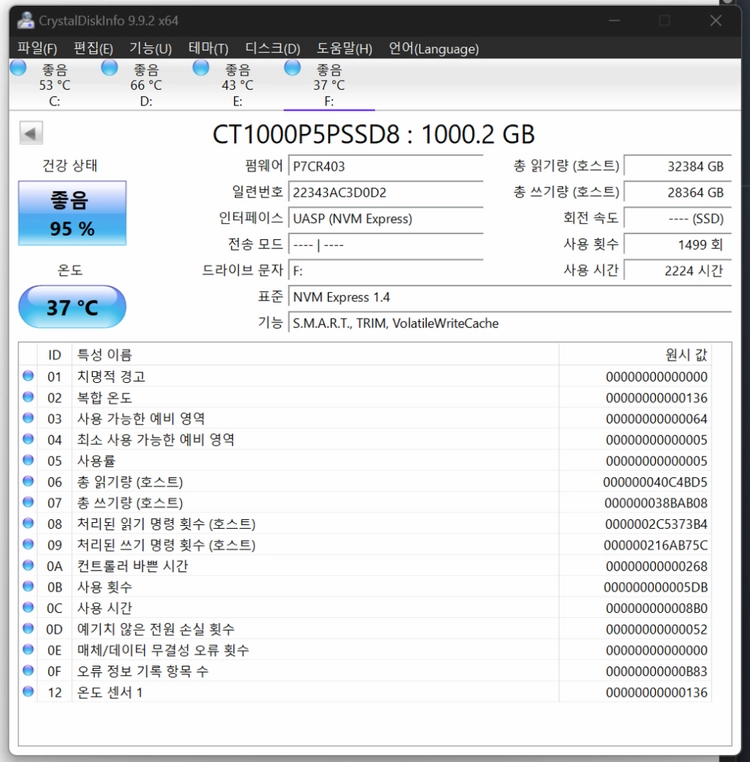This screenshot has width=750, height=762.
Task: Open the 디스크(D) menu
Action: pos(272,49)
